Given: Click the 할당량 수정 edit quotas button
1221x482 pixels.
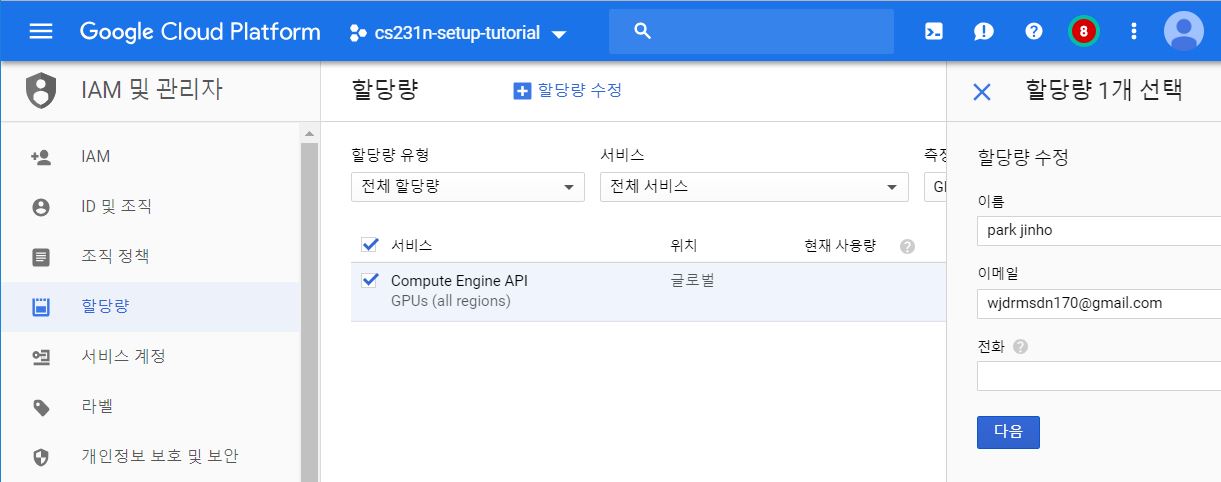Looking at the screenshot, I should (567, 90).
